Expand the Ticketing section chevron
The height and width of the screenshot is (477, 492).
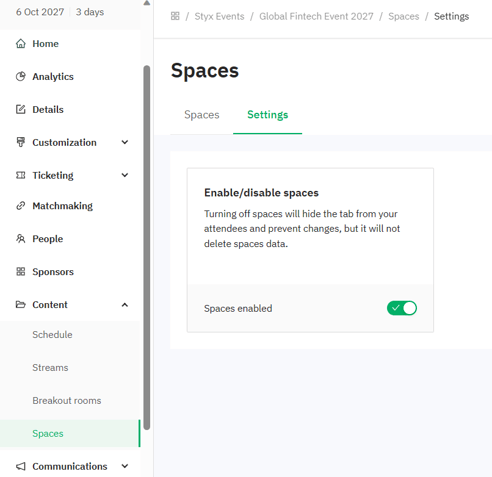(x=125, y=175)
